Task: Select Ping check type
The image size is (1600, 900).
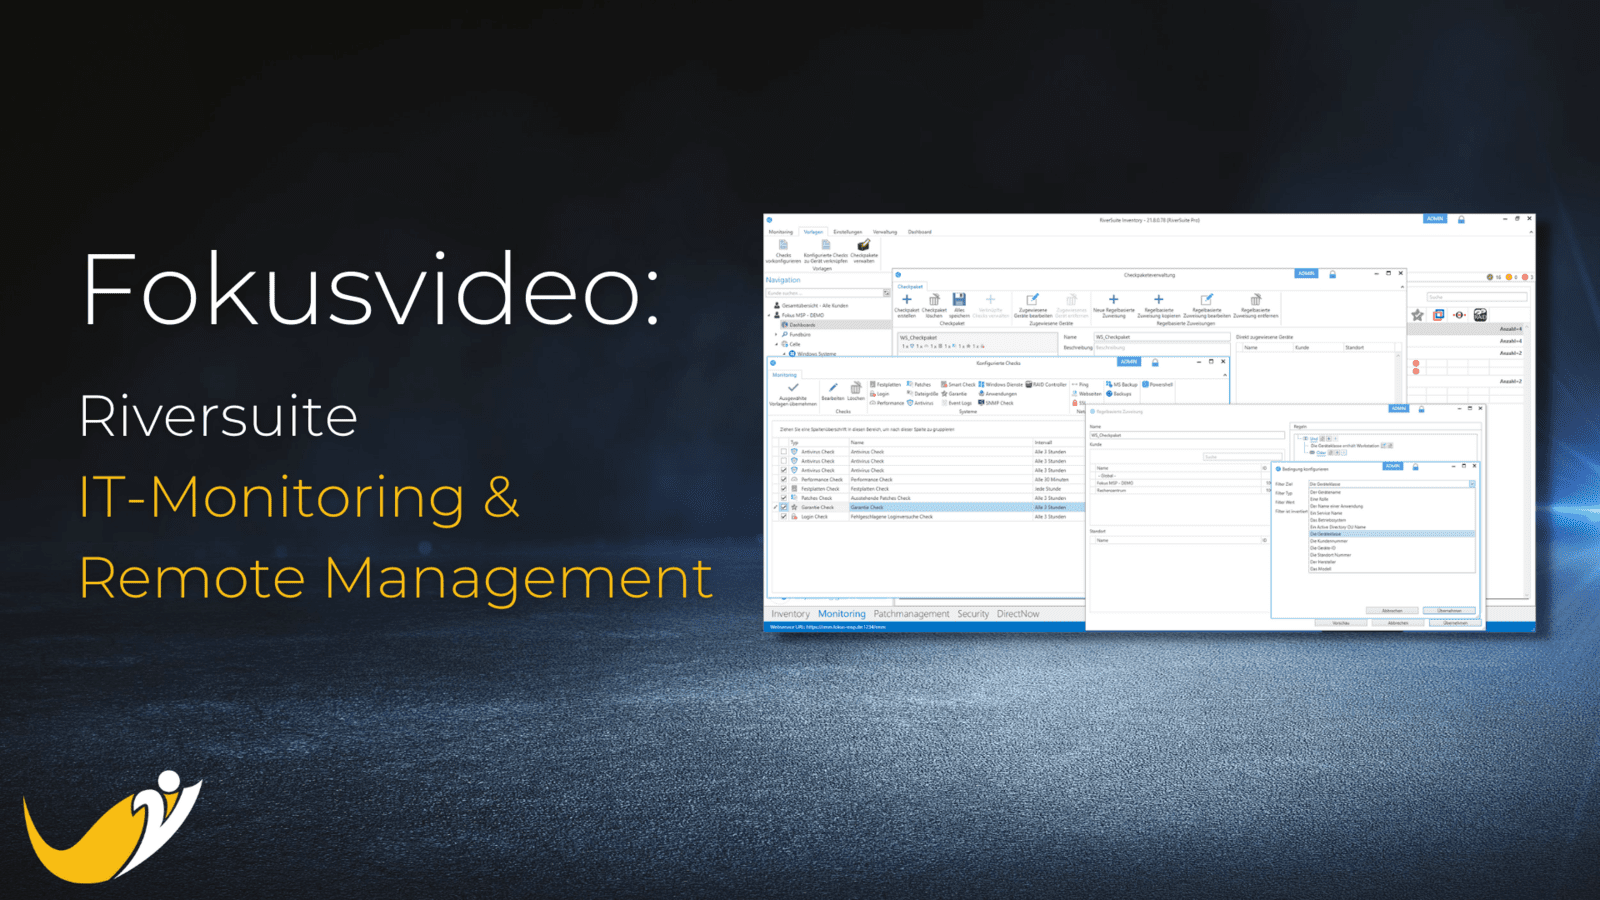Action: pos(1080,384)
